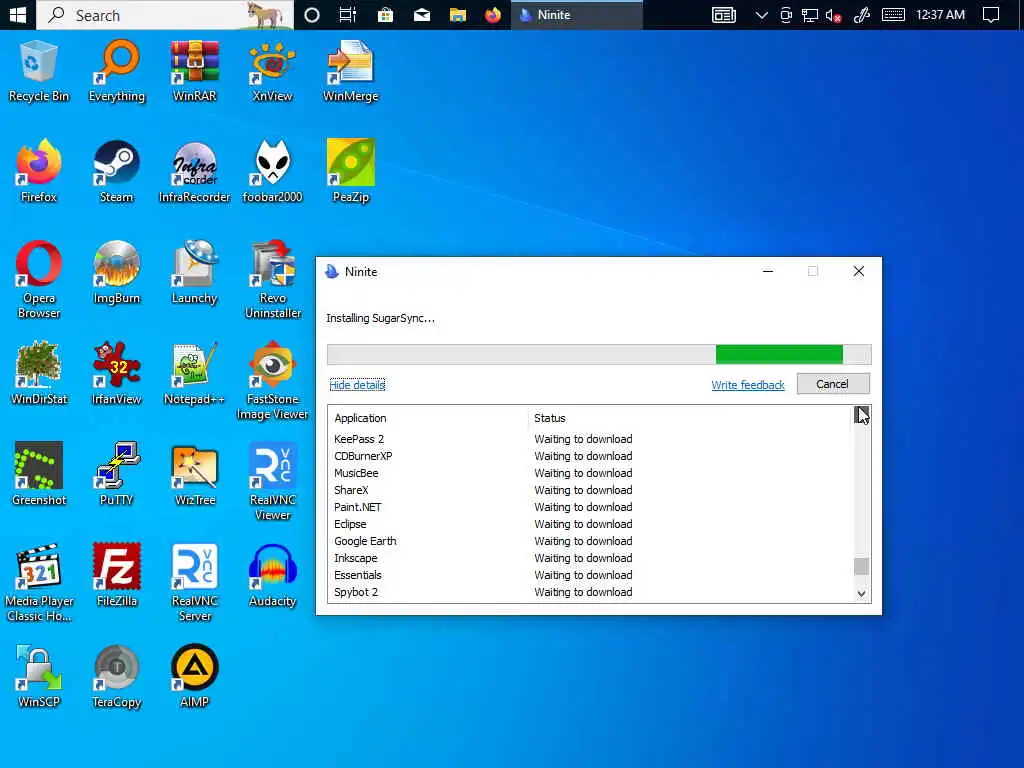
Task: Click the installation progress bar
Action: pos(599,355)
